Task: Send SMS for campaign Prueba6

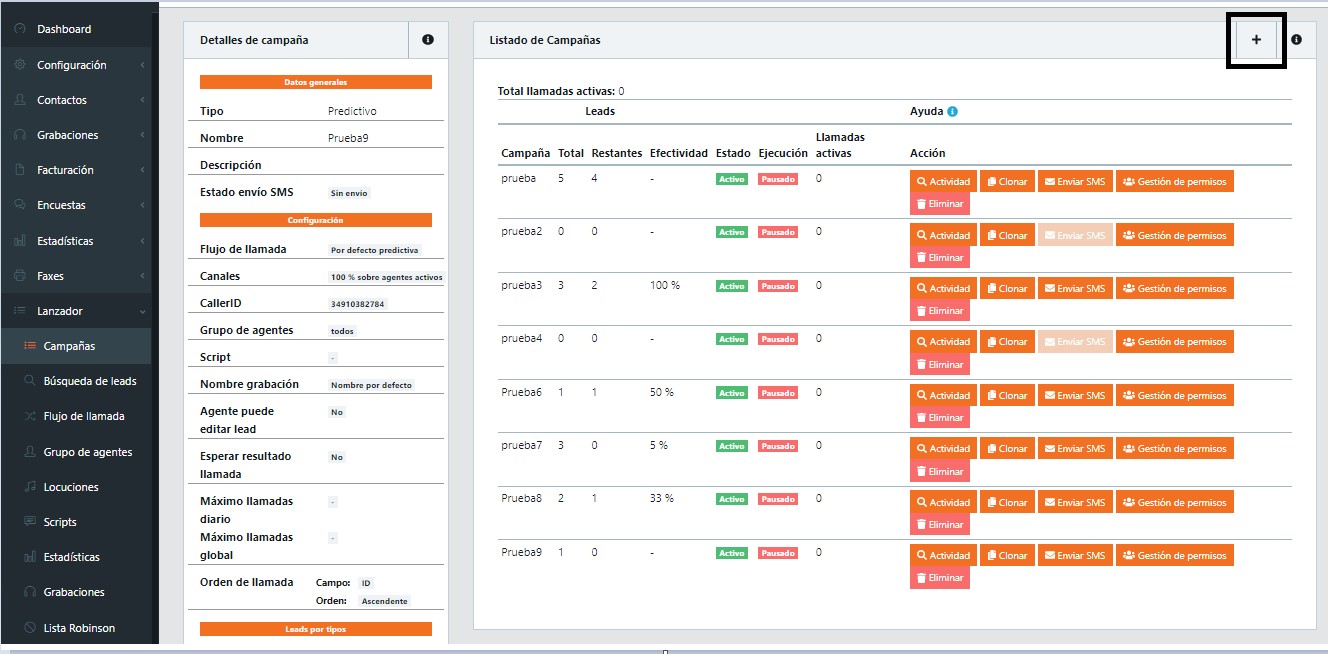Action: click(x=1075, y=395)
